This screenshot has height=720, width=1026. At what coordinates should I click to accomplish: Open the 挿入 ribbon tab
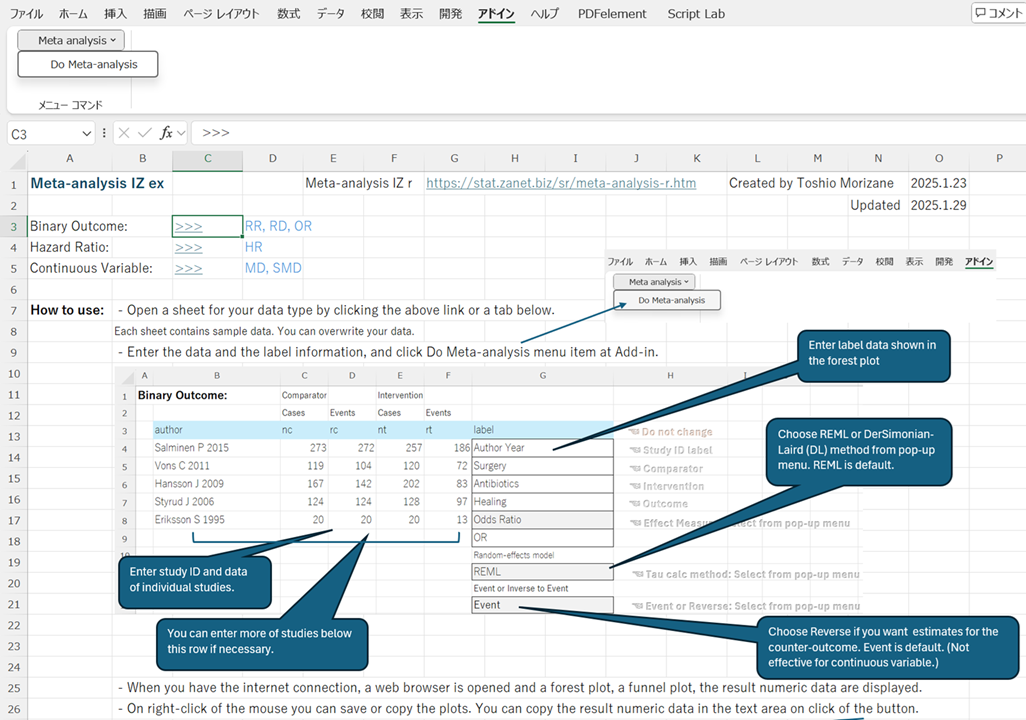click(115, 14)
